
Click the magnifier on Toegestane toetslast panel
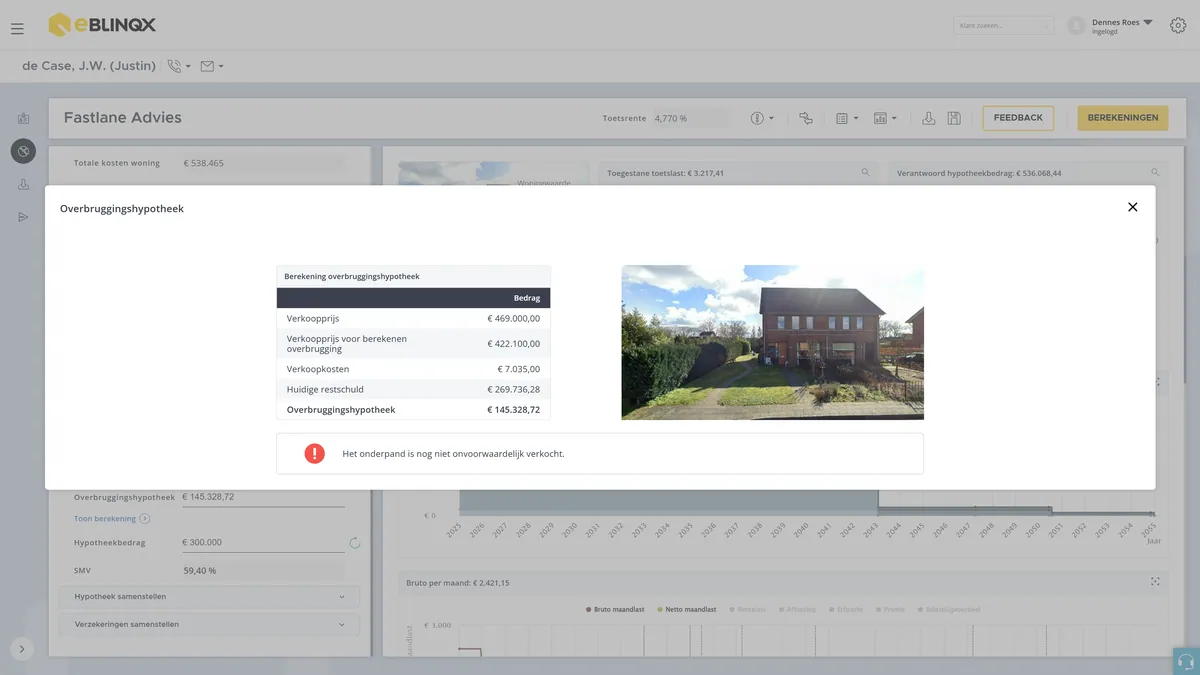865,173
